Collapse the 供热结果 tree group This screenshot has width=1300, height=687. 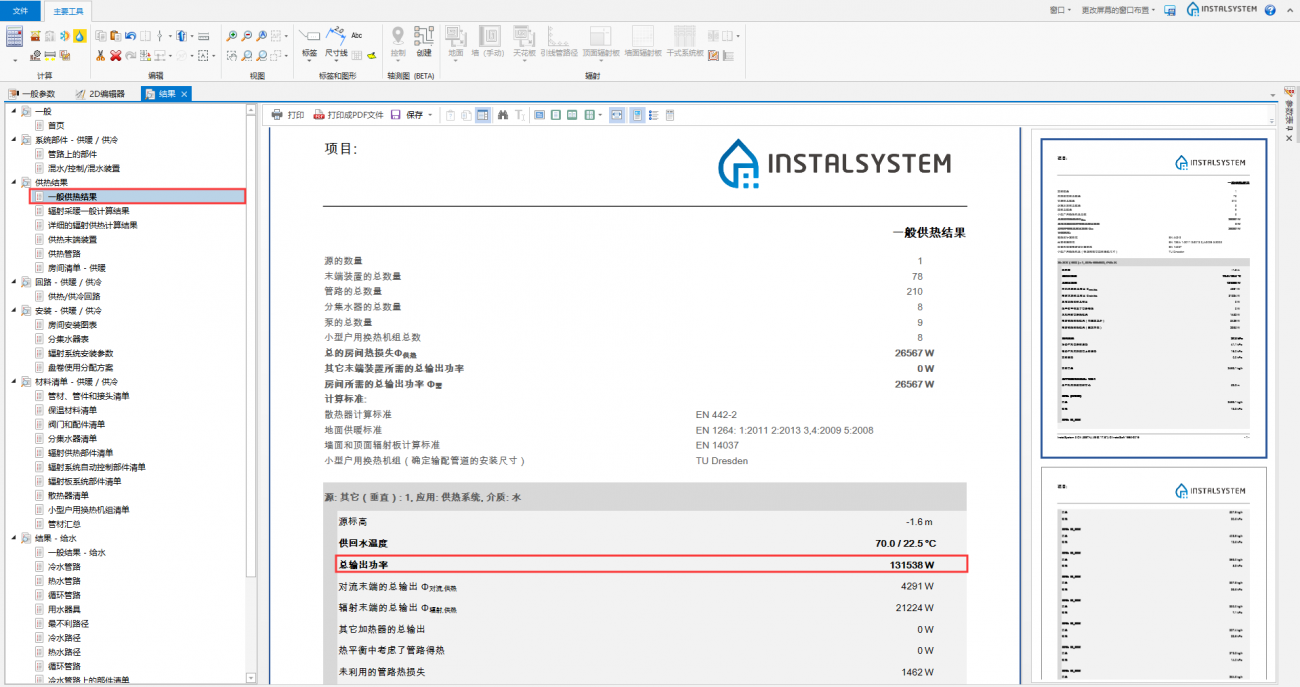click(14, 182)
